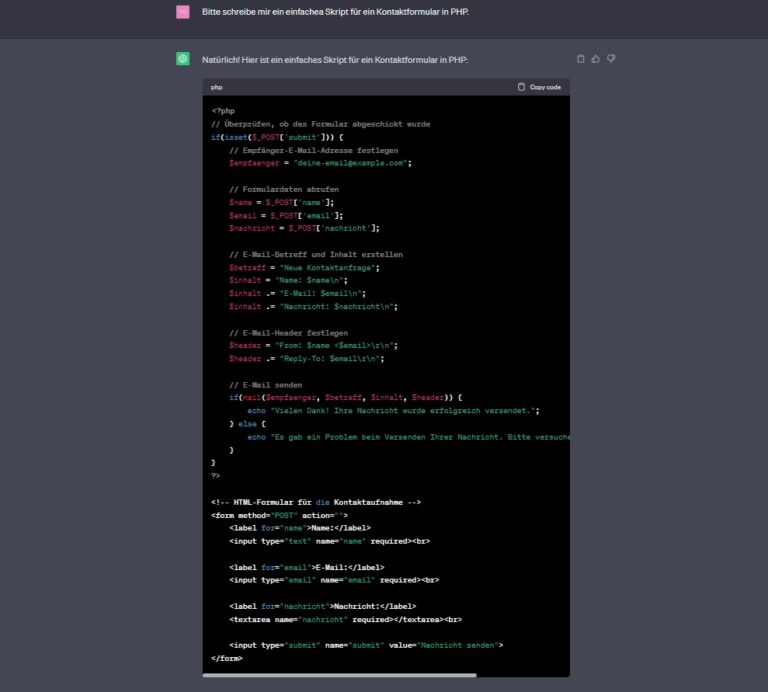Click the user prompt about the Kontaktformular
This screenshot has width=768, height=692.
point(335,12)
